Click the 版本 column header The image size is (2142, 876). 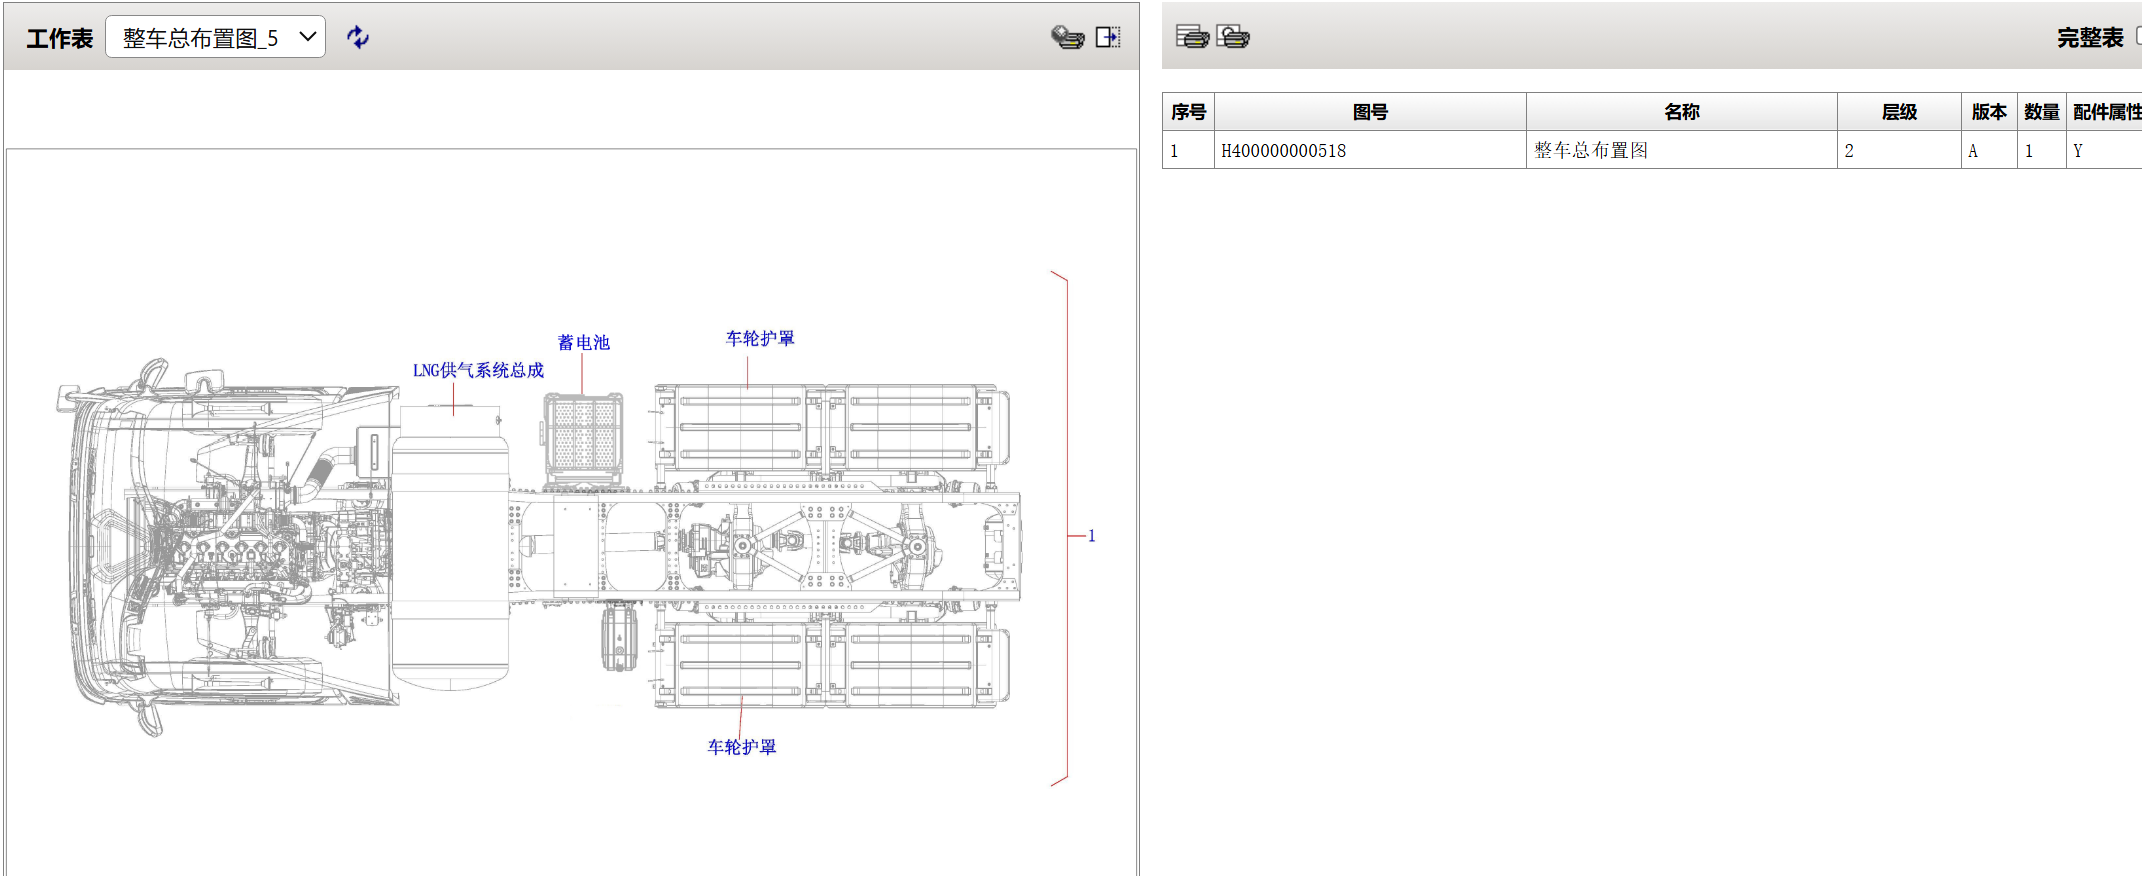[x=1988, y=112]
